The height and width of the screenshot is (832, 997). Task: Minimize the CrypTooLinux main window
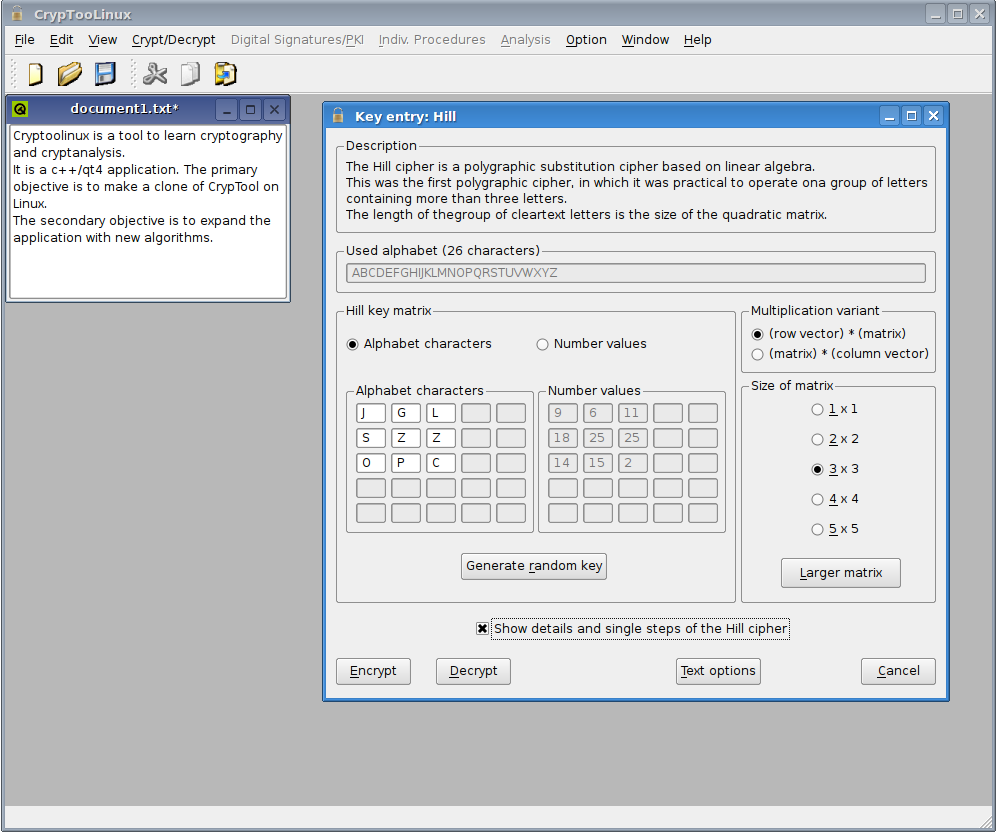click(935, 14)
